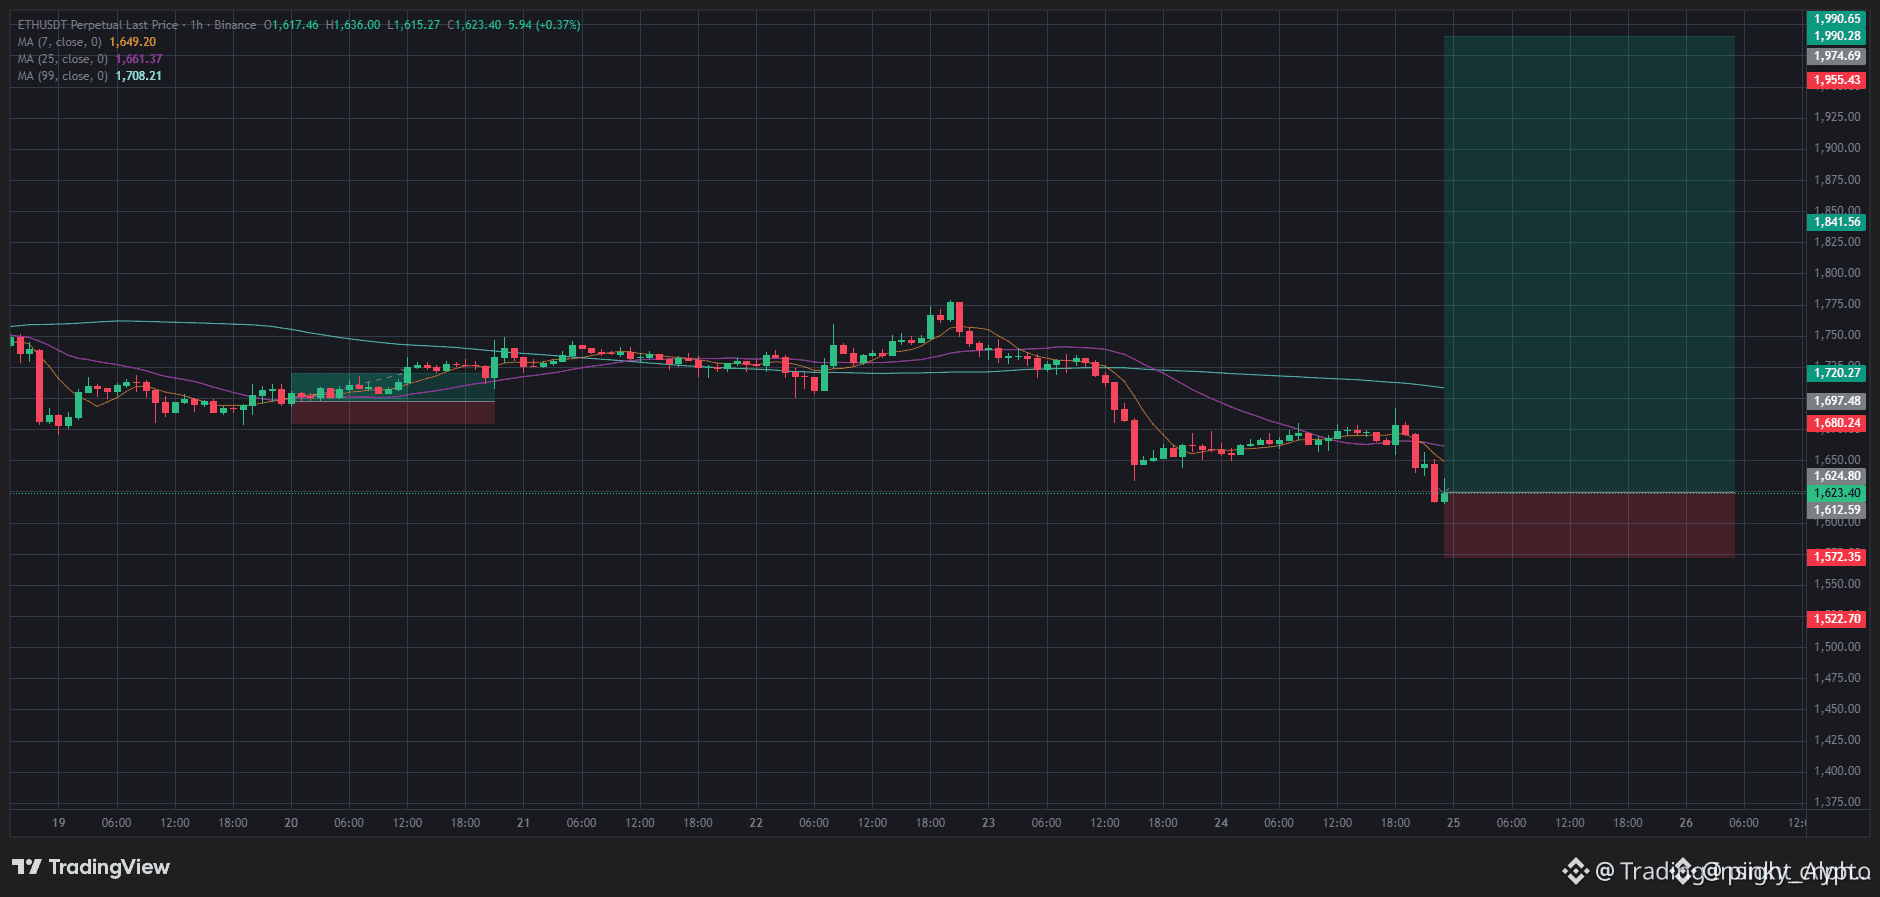Image resolution: width=1880 pixels, height=897 pixels.
Task: Click date label 25 on time axis
Action: click(1453, 823)
